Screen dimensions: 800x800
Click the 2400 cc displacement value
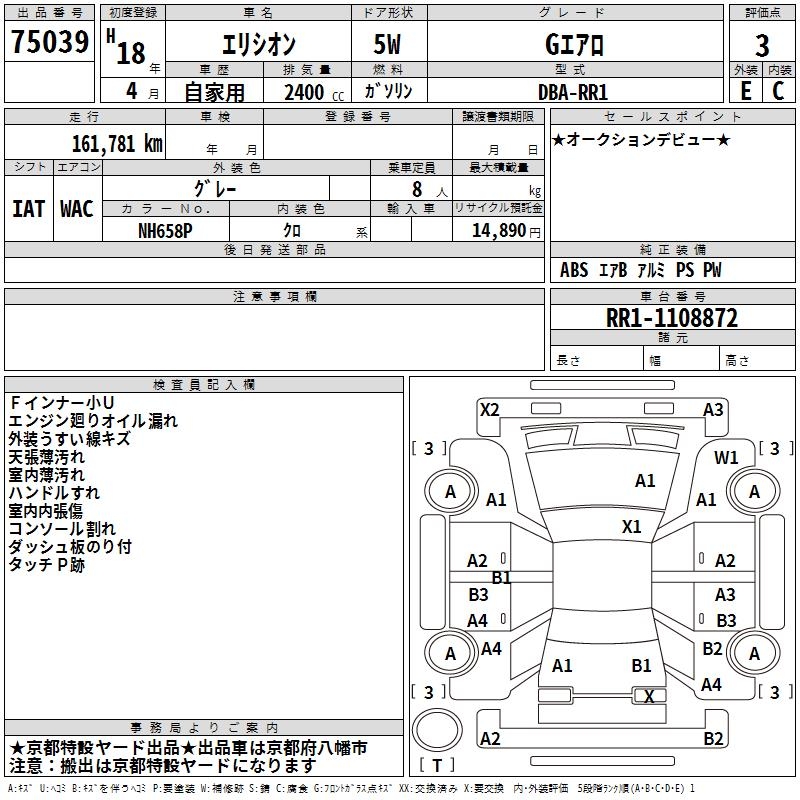click(314, 92)
